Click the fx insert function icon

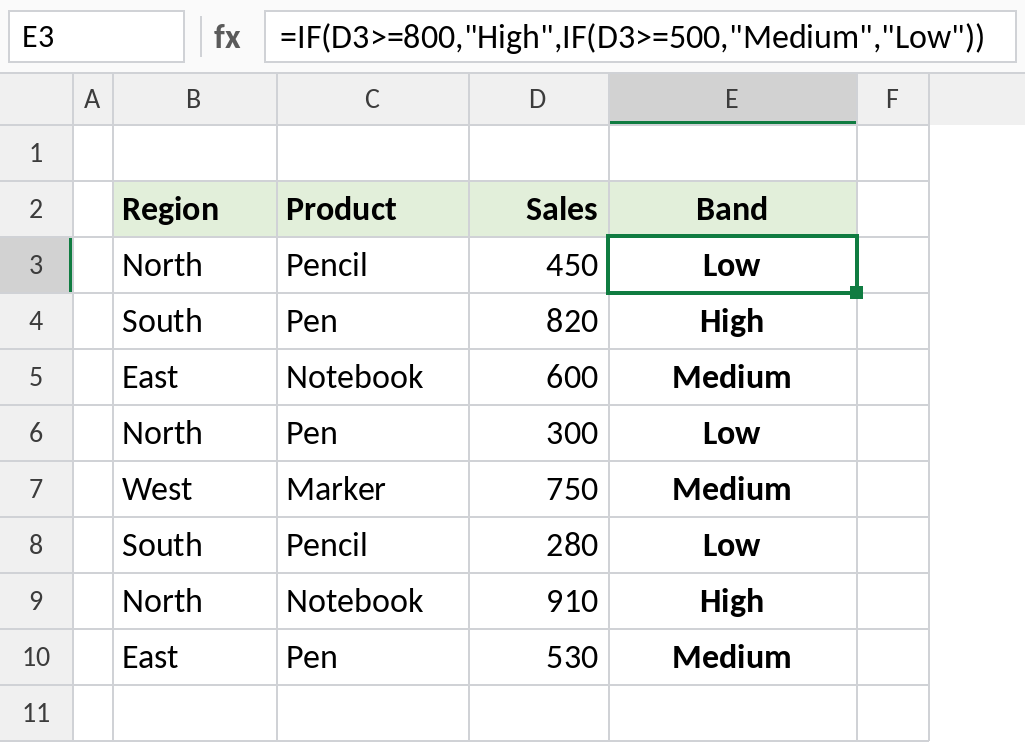[226, 37]
